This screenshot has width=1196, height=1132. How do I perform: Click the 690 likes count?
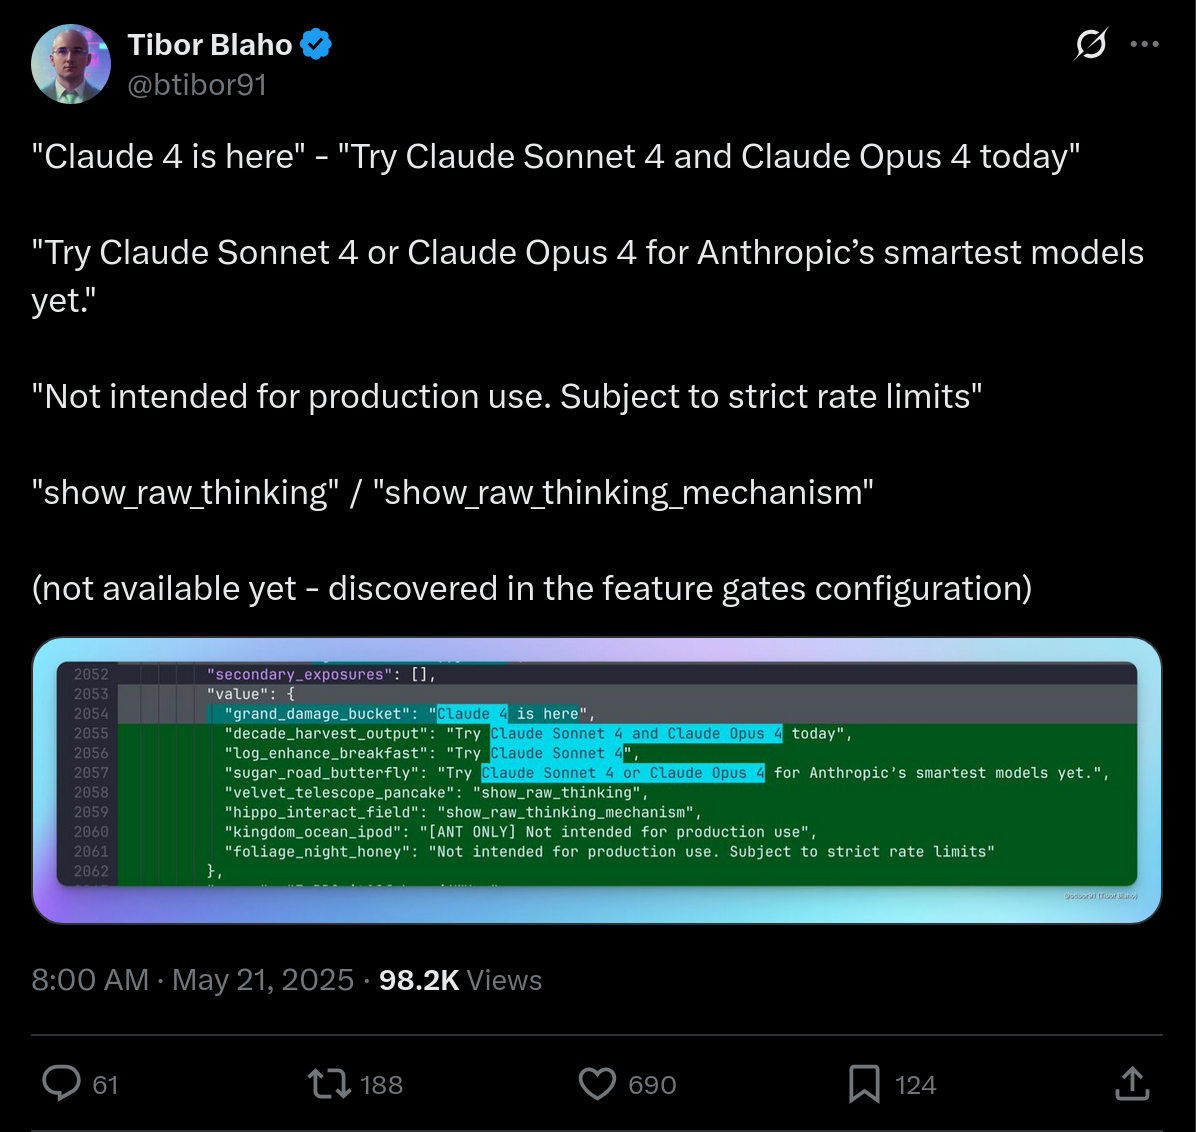[x=652, y=1085]
